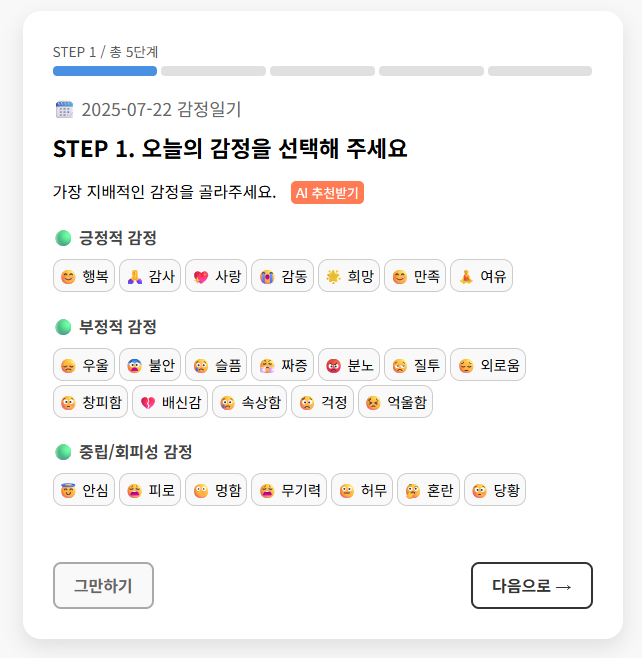This screenshot has height=658, width=642.
Task: Choose the 당황 emotion chip
Action: [x=494, y=490]
